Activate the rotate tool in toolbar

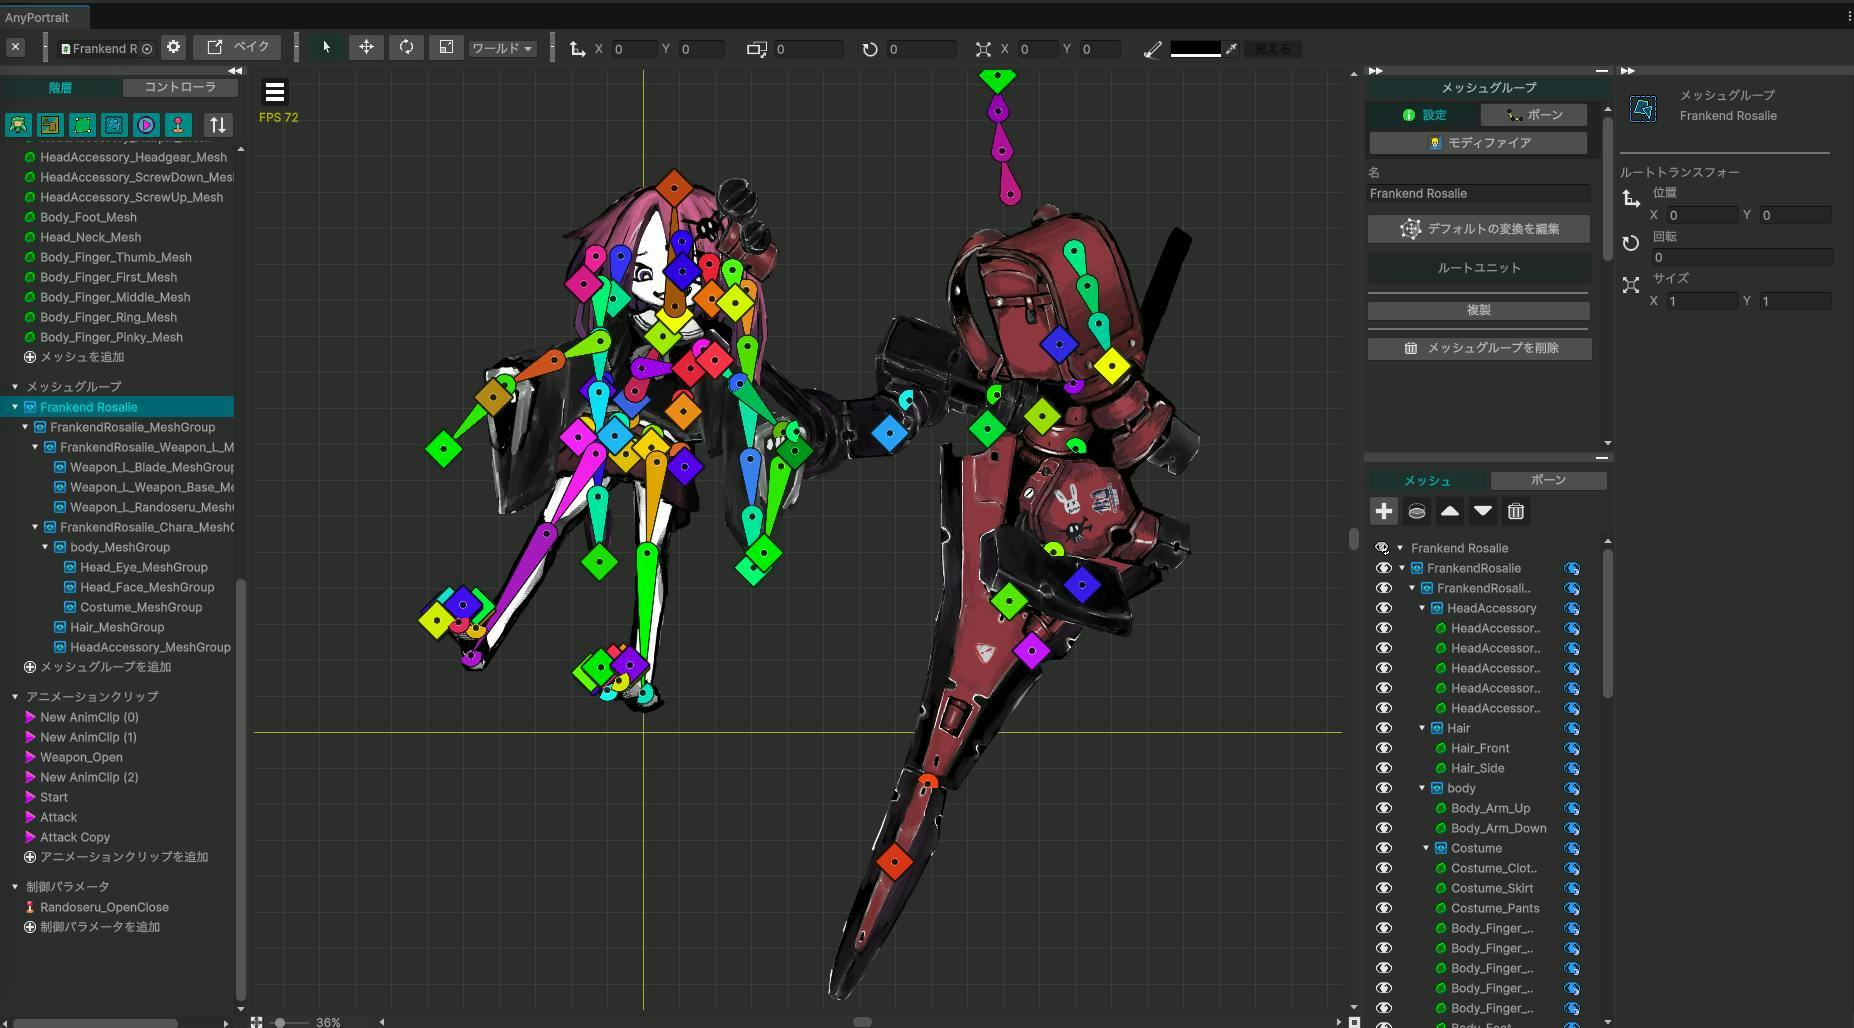[x=406, y=48]
